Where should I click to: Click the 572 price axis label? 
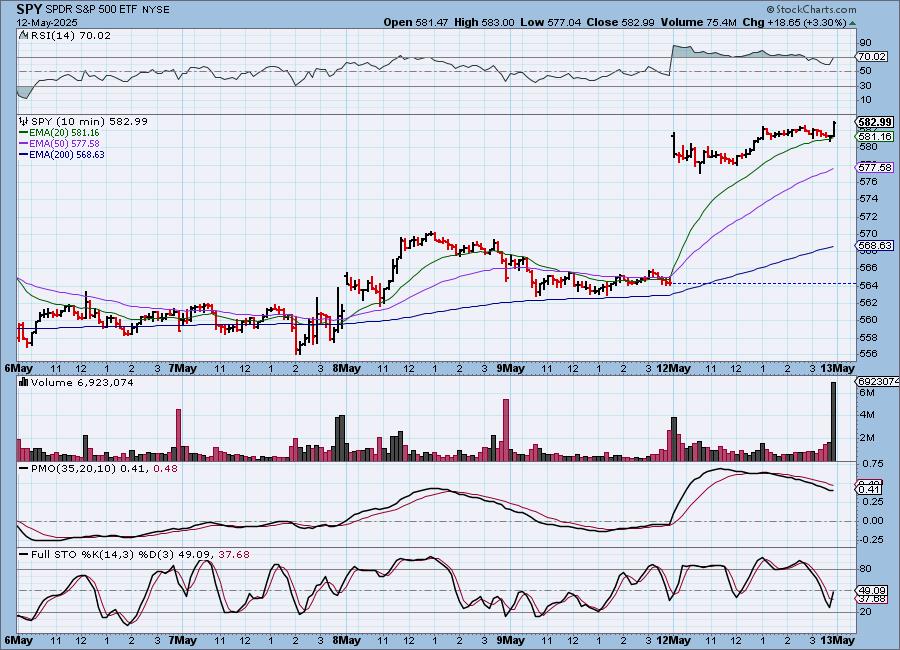[x=868, y=217]
